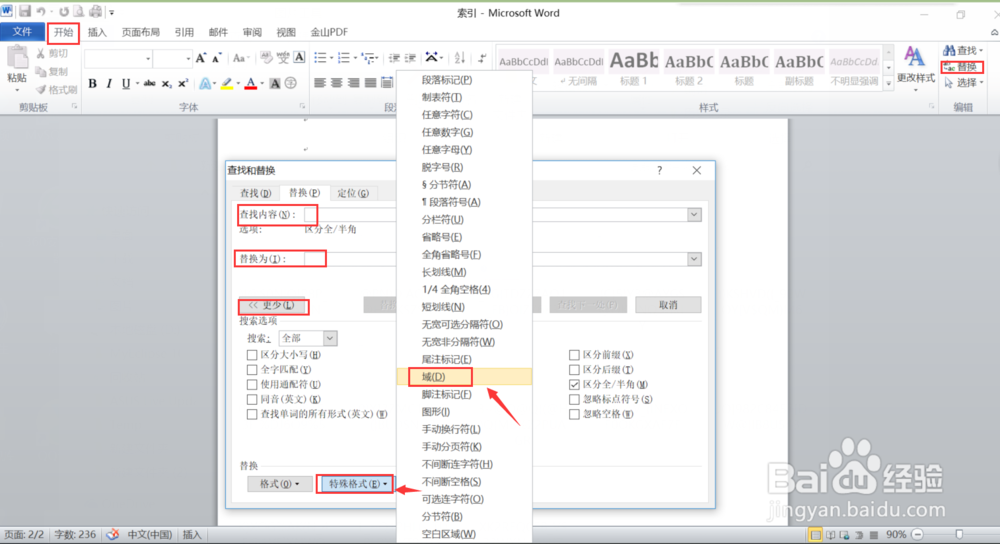The image size is (1000, 544).
Task: Click the numbered list icon
Action: pyautogui.click(x=344, y=59)
